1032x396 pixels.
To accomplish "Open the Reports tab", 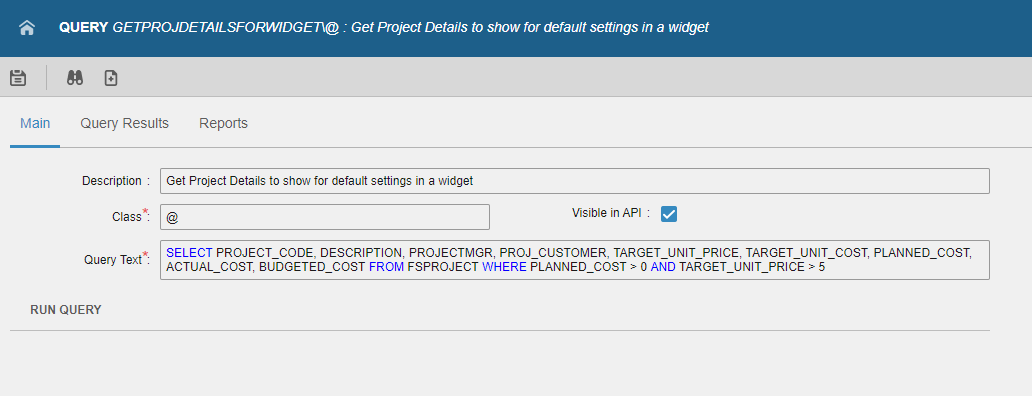I will click(x=223, y=123).
